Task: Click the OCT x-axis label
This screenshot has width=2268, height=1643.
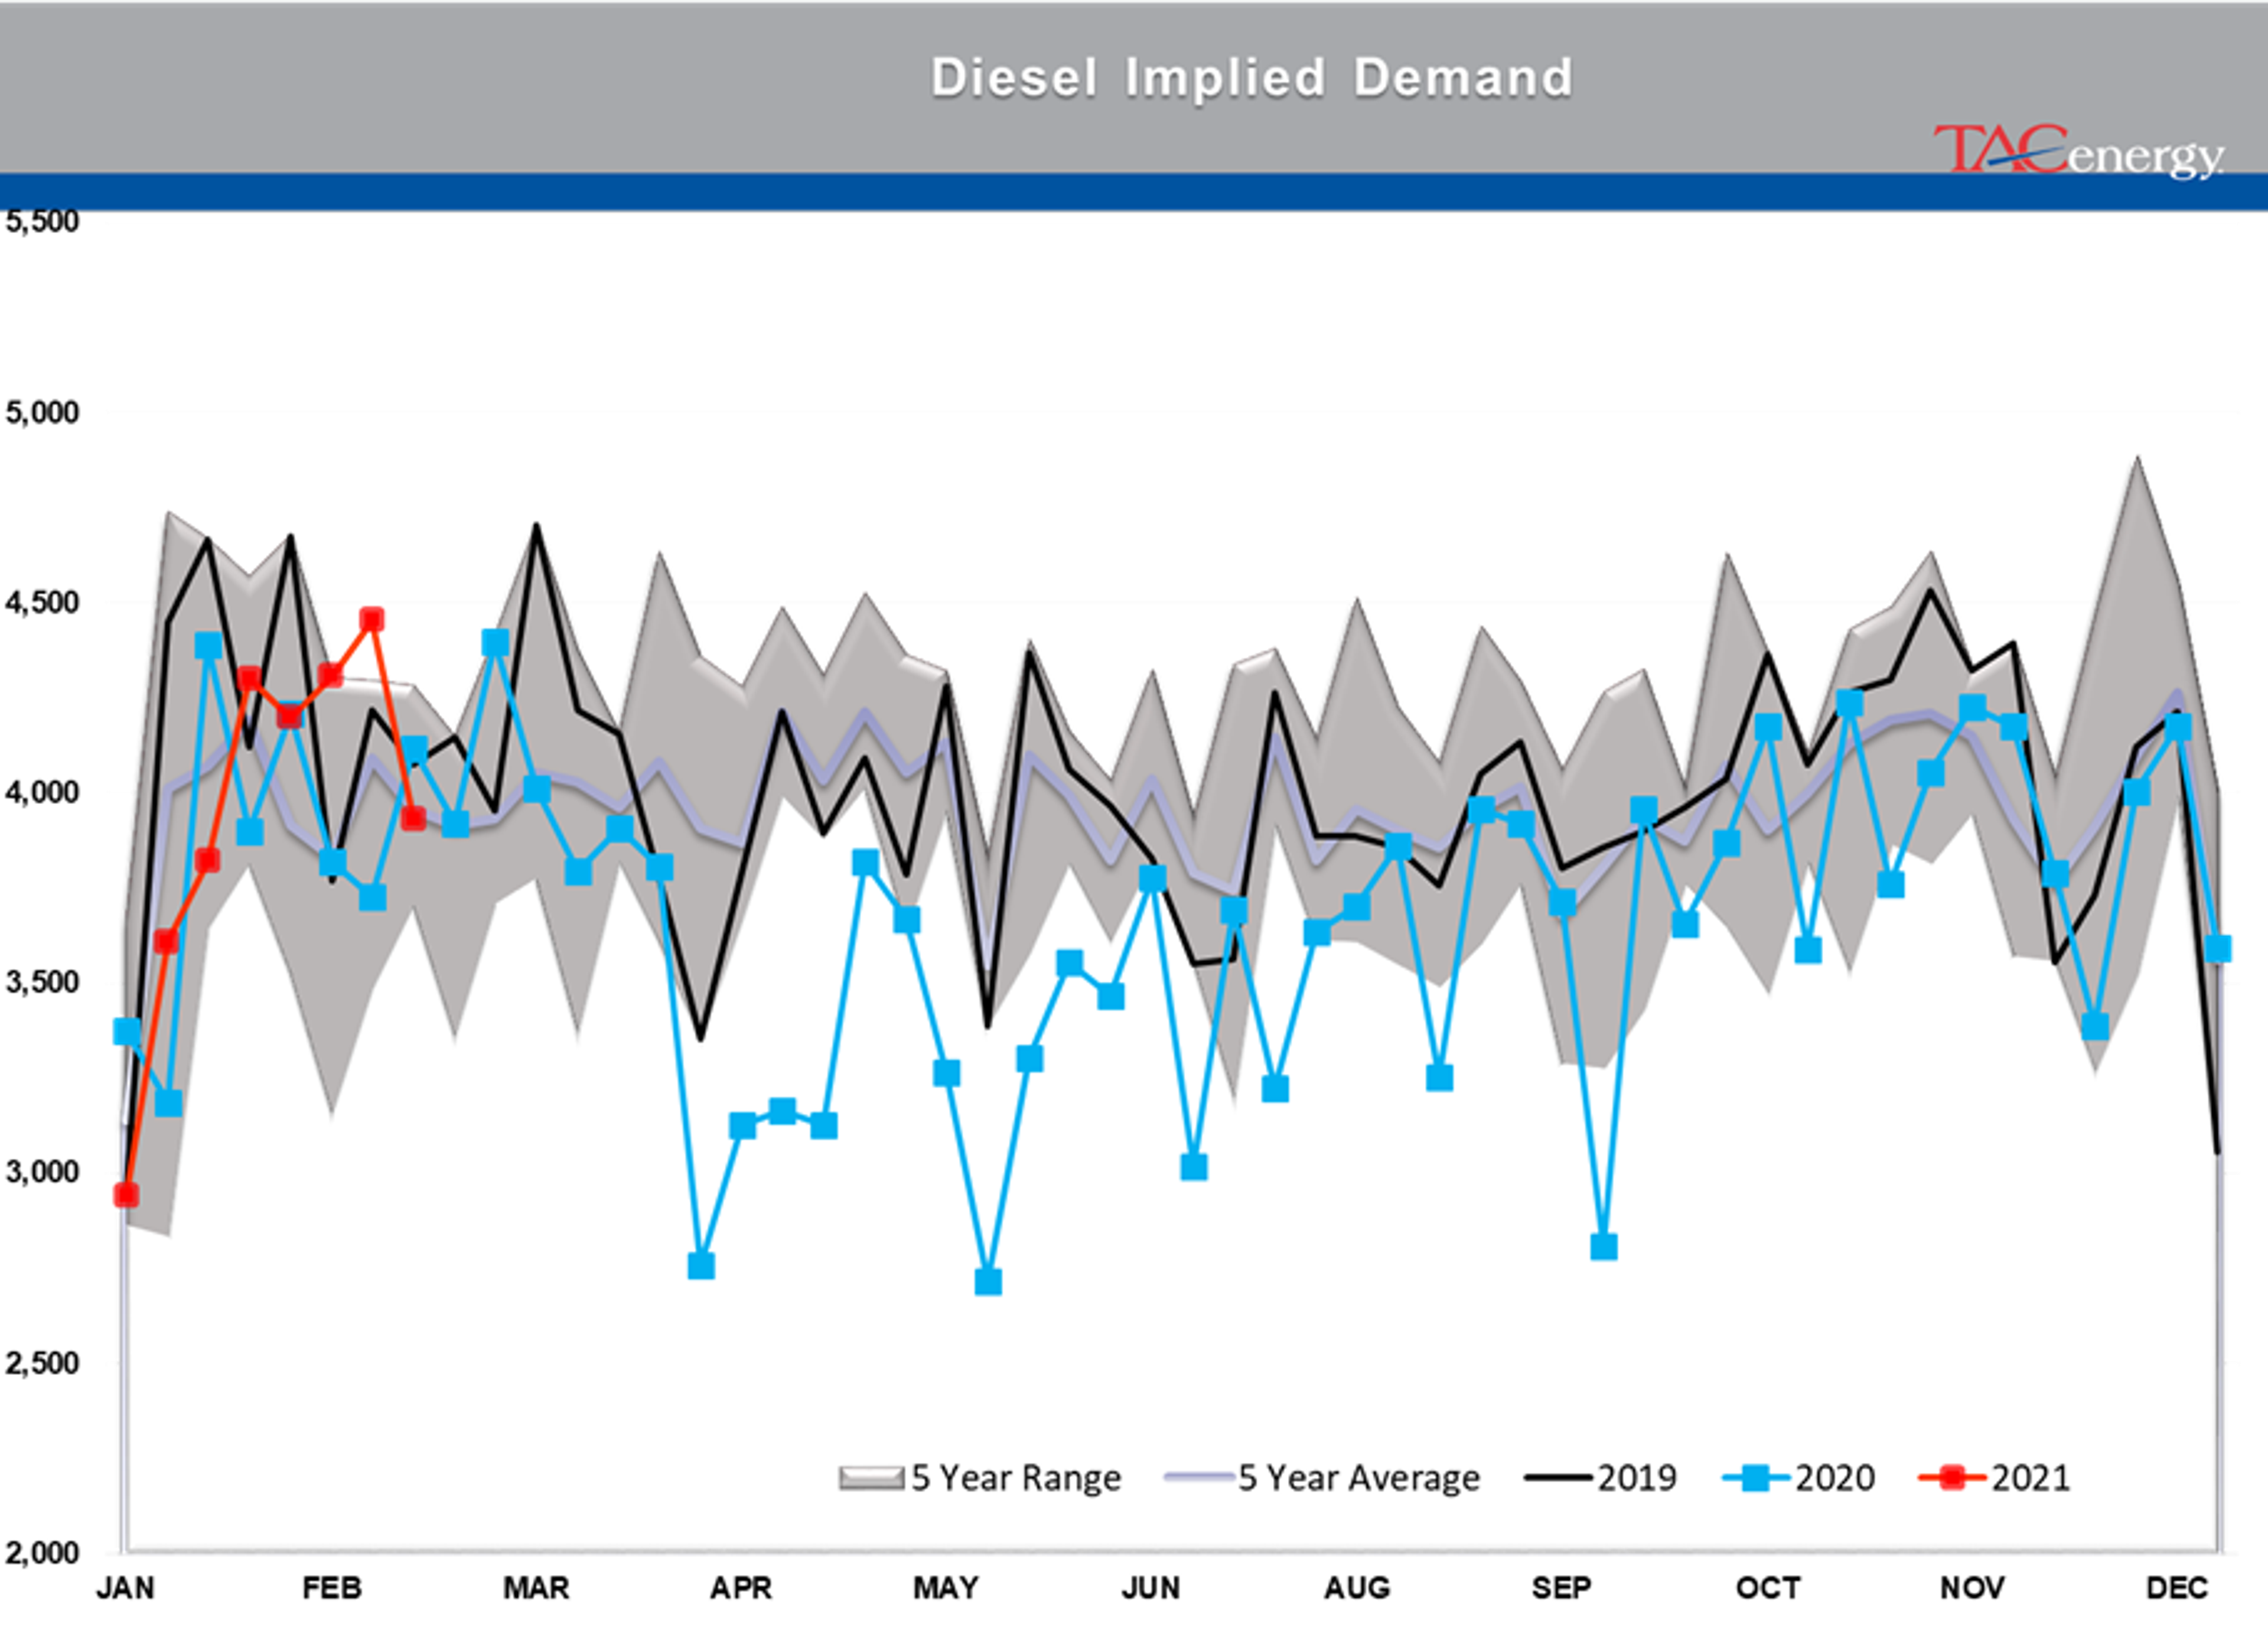Action: pyautogui.click(x=1768, y=1588)
